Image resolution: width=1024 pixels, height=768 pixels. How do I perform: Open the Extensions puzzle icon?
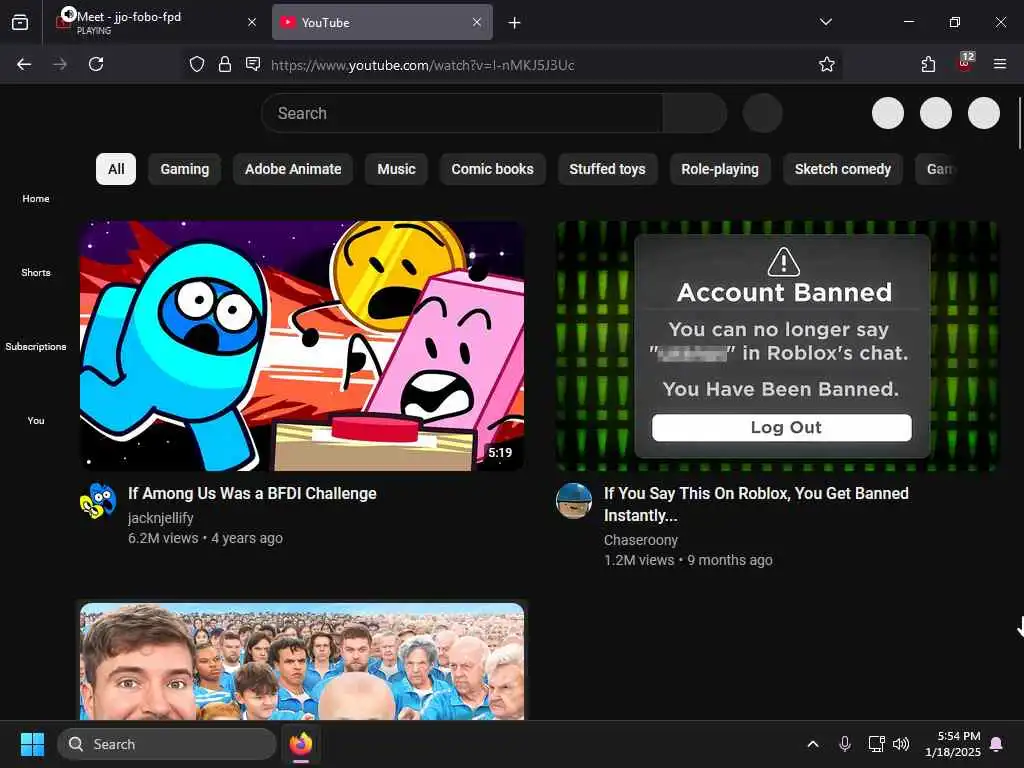[928, 64]
